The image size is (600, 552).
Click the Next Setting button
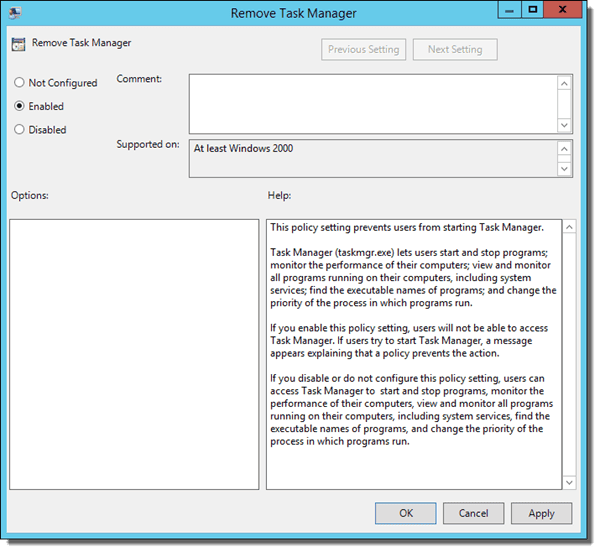[x=455, y=49]
